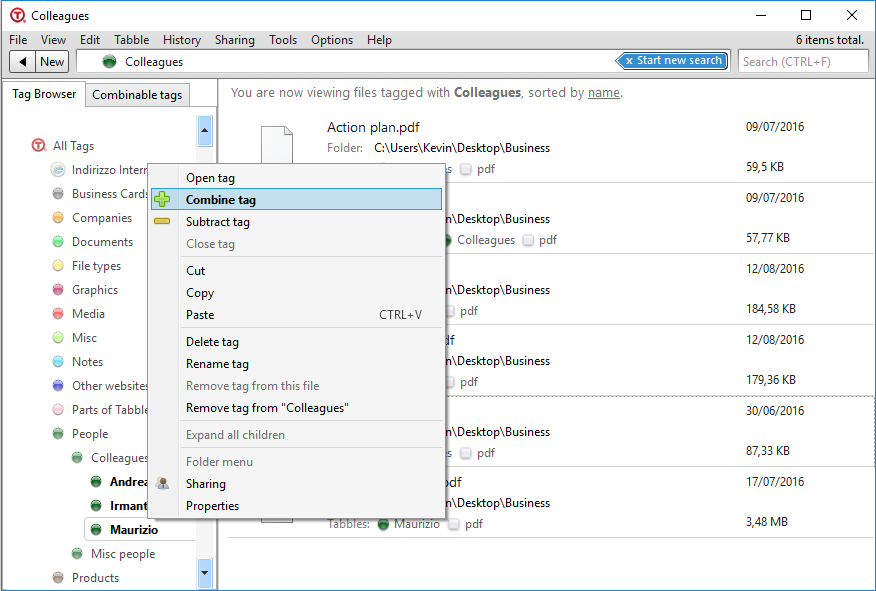Click the "name" sort link
Screen dimensions: 876x591
click(x=603, y=93)
